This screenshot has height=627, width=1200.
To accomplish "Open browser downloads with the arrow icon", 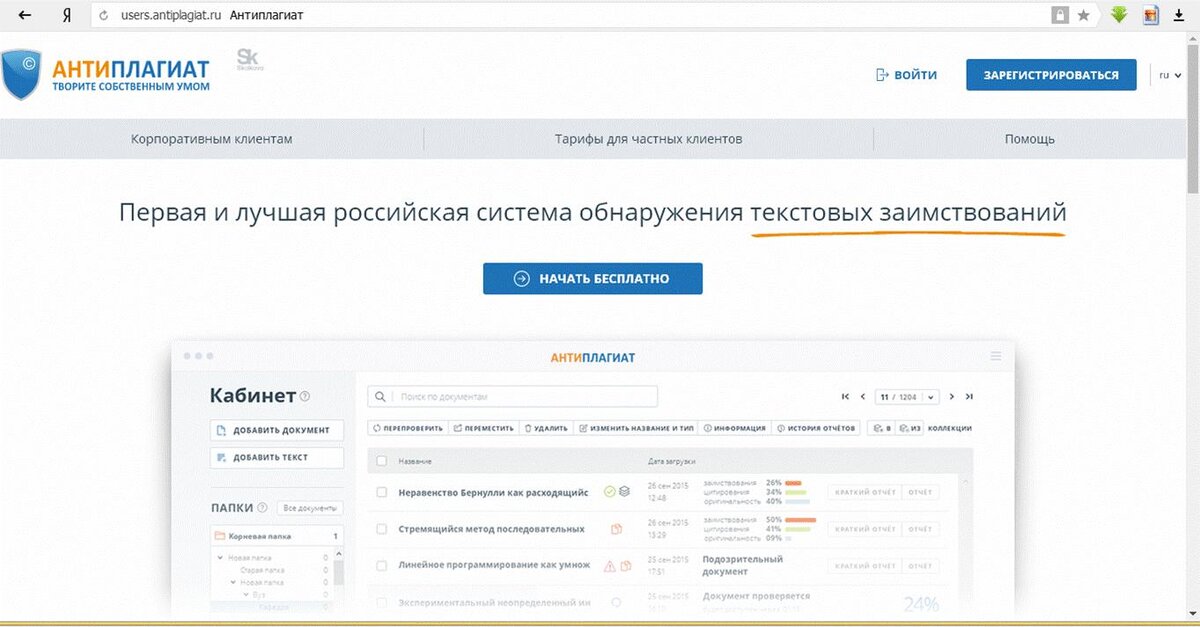I will coord(1179,15).
